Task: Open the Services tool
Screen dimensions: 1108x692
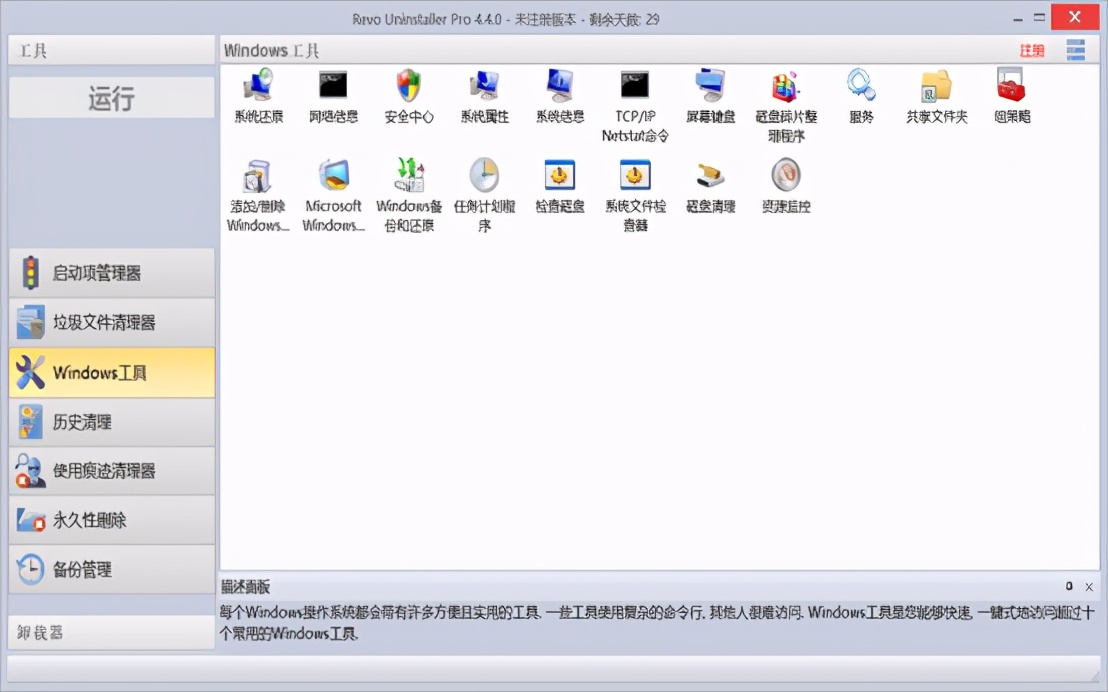Action: pyautogui.click(x=861, y=95)
